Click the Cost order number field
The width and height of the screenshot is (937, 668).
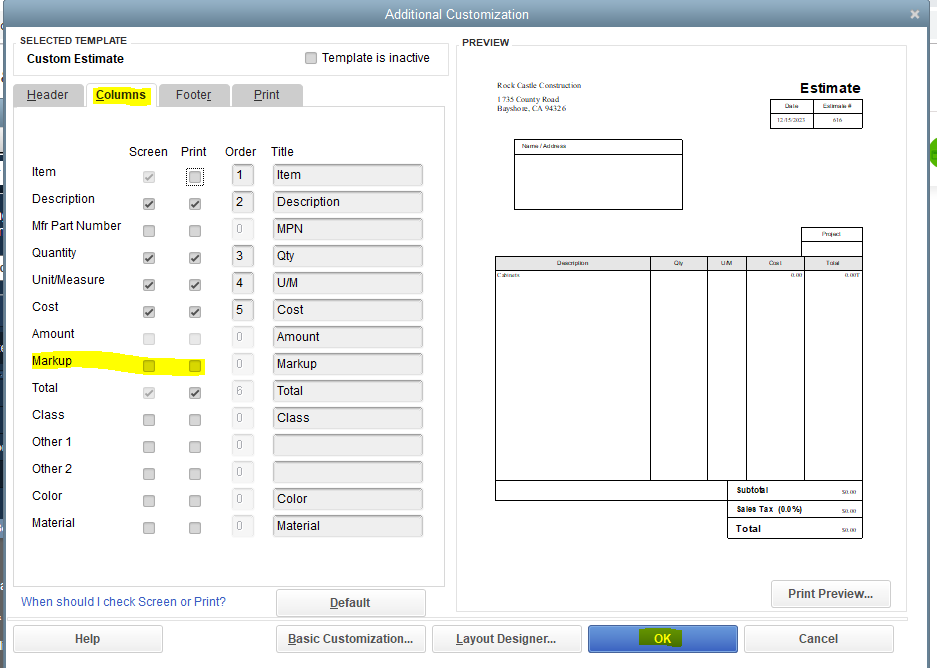[243, 310]
